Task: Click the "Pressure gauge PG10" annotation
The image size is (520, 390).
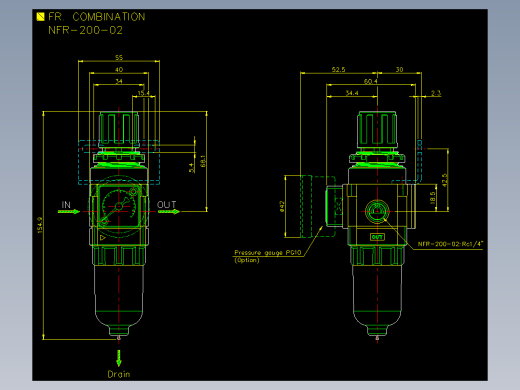Action: [268, 253]
